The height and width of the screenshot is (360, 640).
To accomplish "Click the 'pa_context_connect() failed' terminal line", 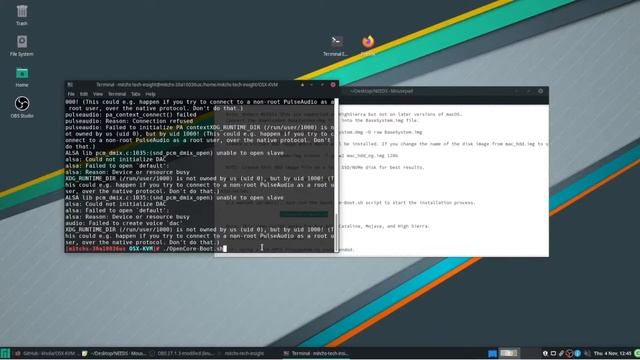I will point(131,115).
